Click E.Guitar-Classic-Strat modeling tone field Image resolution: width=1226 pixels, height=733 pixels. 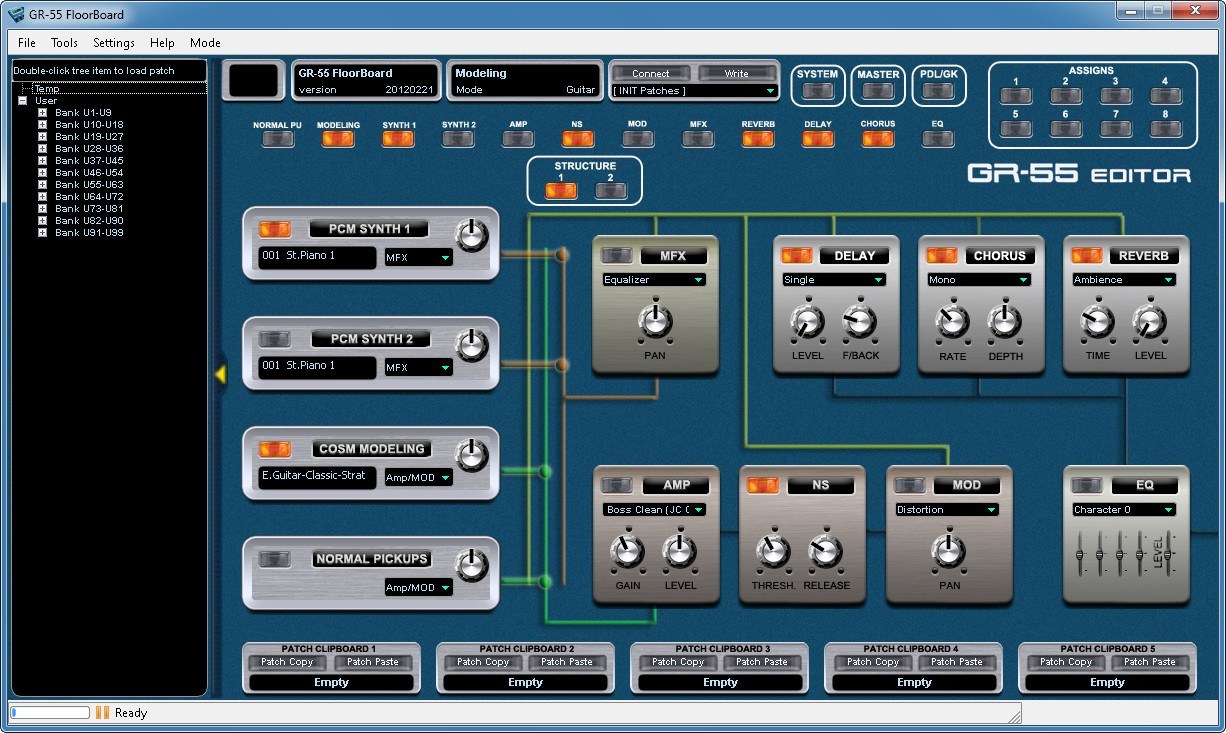pyautogui.click(x=318, y=476)
